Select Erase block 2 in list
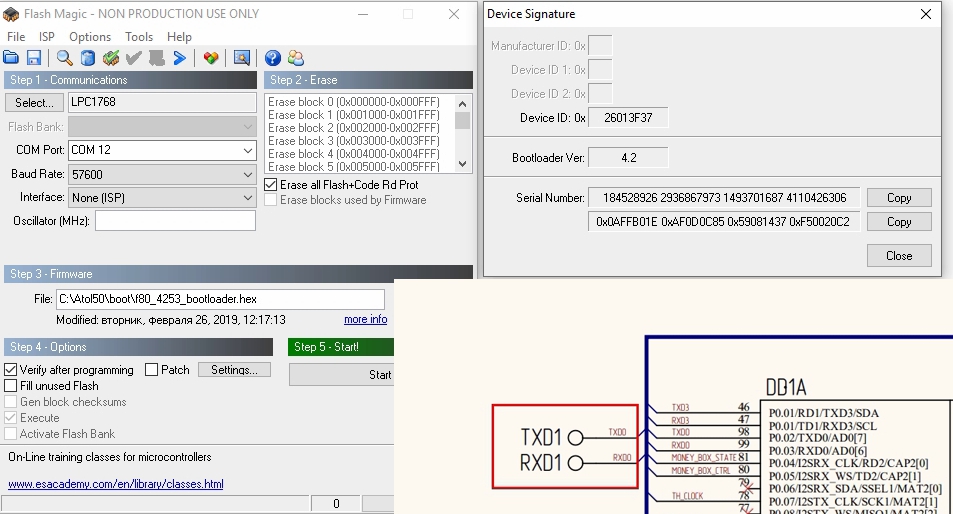This screenshot has width=953, height=514. click(354, 128)
